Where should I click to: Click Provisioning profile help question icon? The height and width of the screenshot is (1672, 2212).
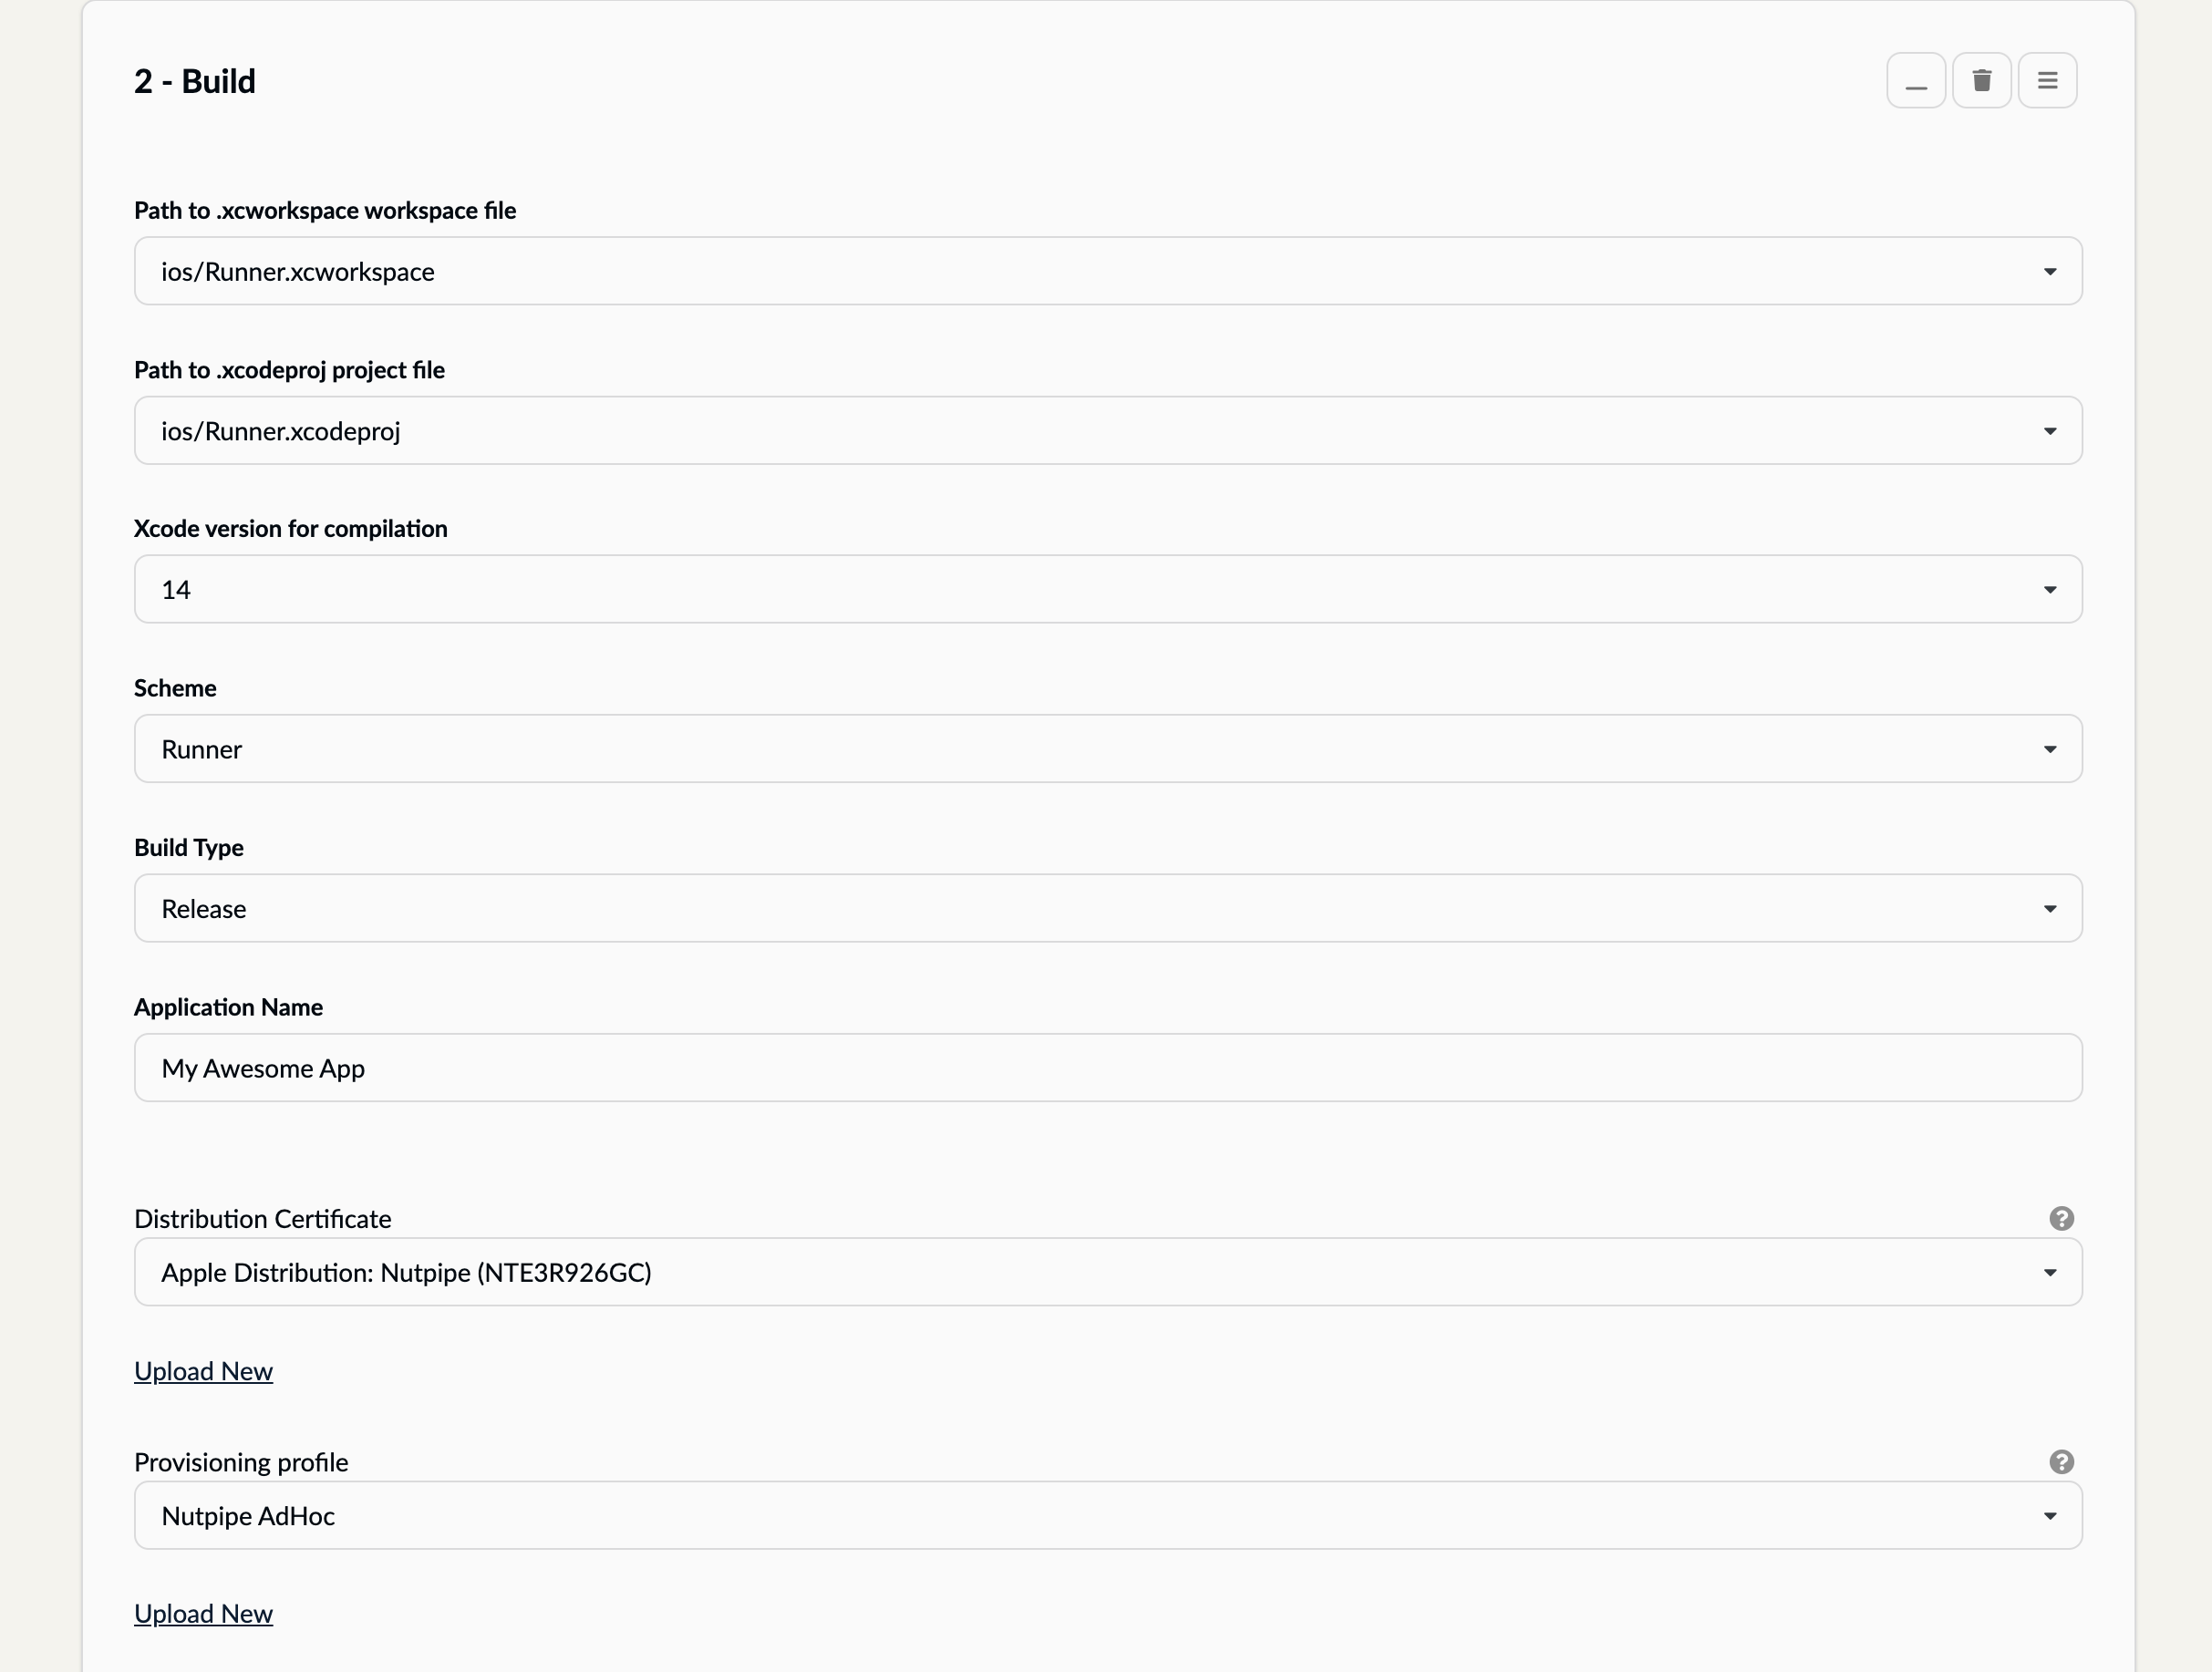pyautogui.click(x=2061, y=1462)
